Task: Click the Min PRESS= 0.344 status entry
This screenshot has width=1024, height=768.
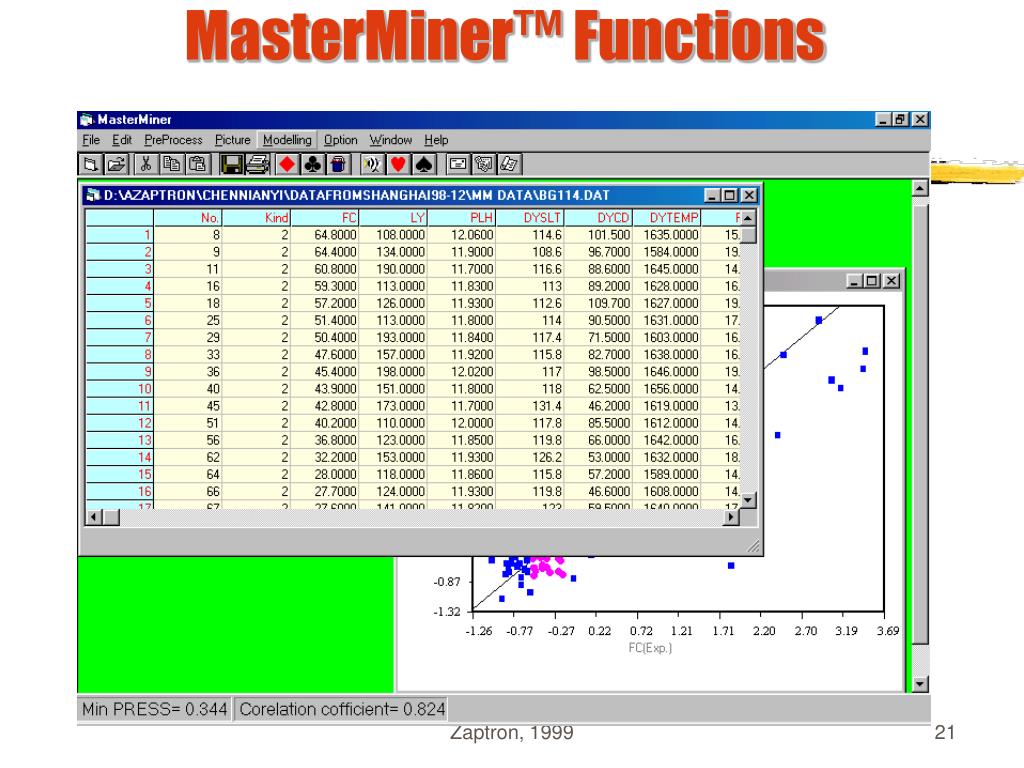Action: tap(154, 709)
